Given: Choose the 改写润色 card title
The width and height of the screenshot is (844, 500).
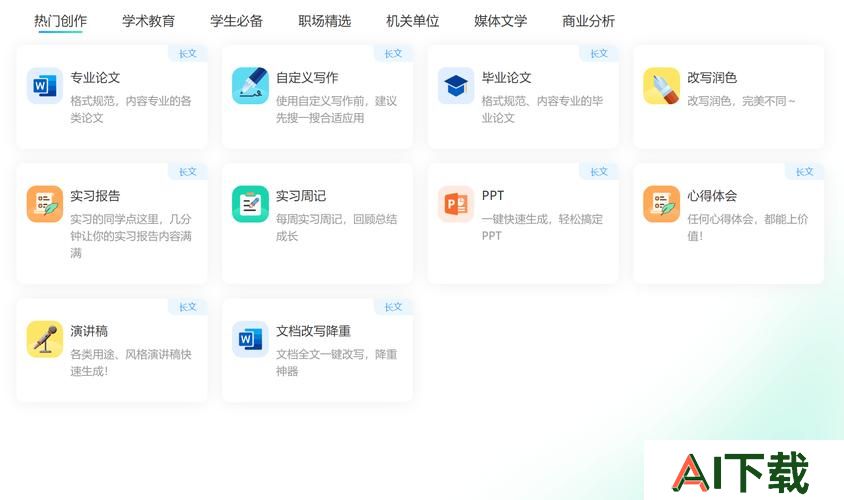Looking at the screenshot, I should point(712,78).
